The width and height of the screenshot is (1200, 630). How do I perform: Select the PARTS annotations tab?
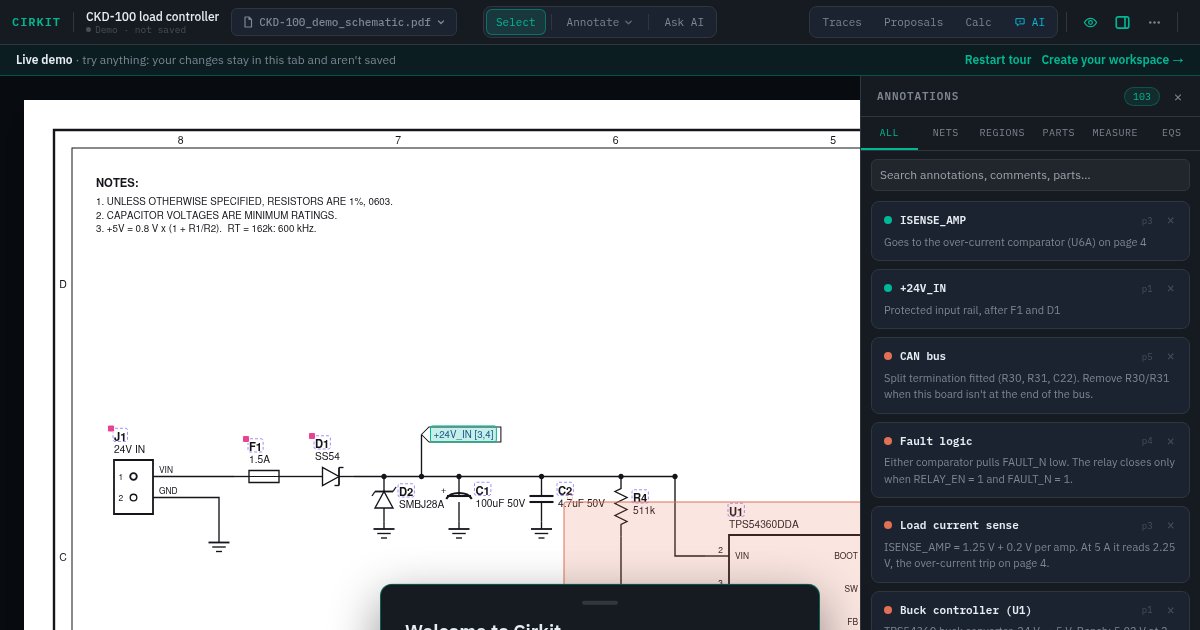[x=1058, y=132]
